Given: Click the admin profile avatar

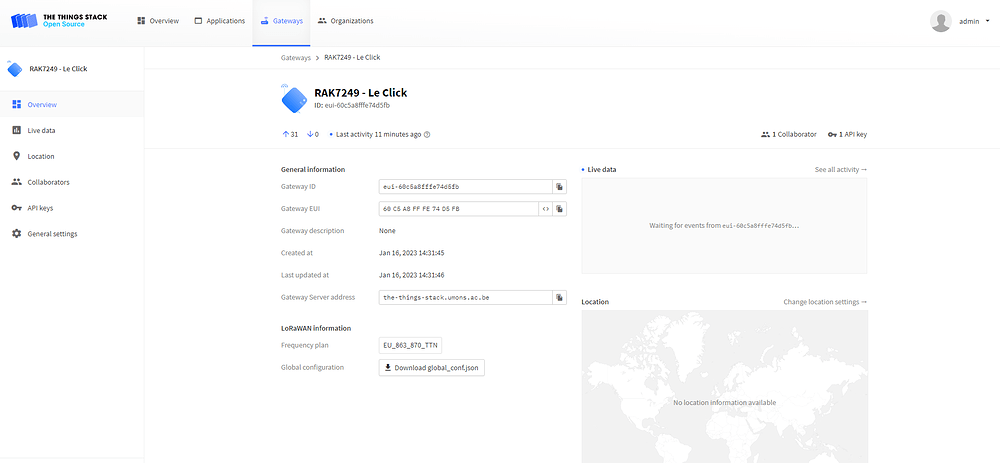Looking at the screenshot, I should 941,21.
